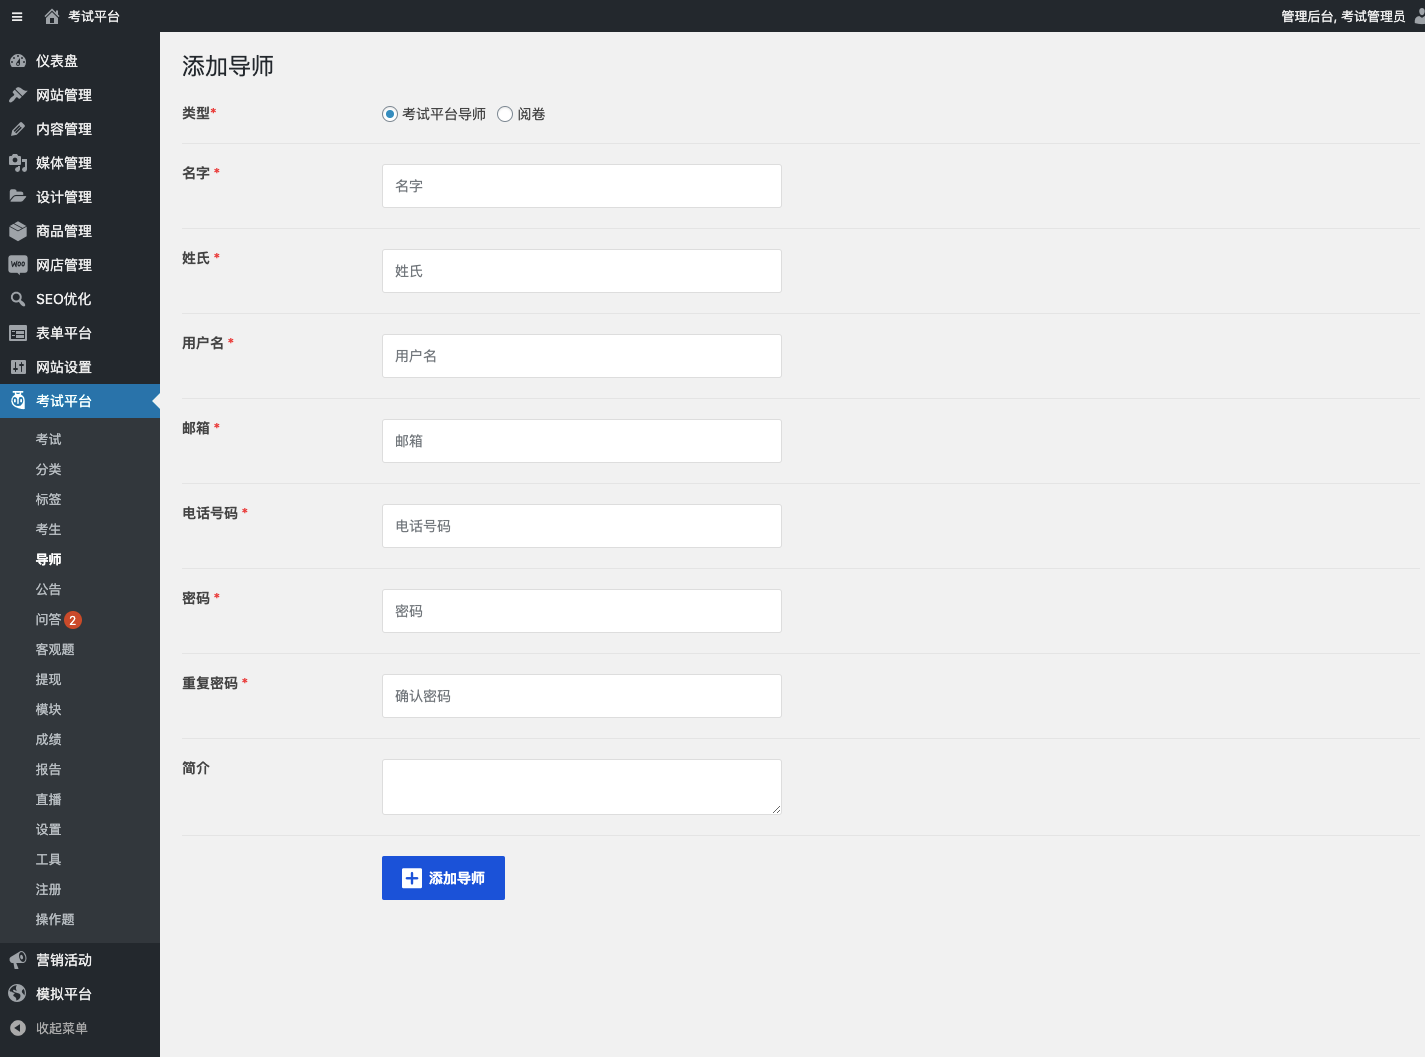Click the blue 添加导师 button
The image size is (1425, 1057).
point(443,878)
